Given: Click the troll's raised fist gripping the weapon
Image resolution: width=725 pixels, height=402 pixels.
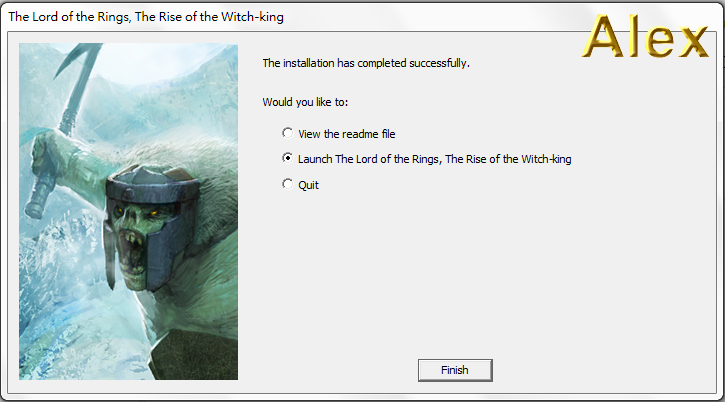Looking at the screenshot, I should 50,155.
